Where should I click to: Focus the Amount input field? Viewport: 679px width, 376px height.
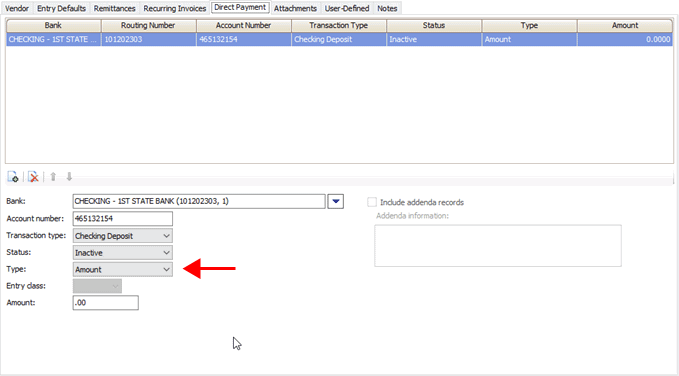pyautogui.click(x=106, y=303)
